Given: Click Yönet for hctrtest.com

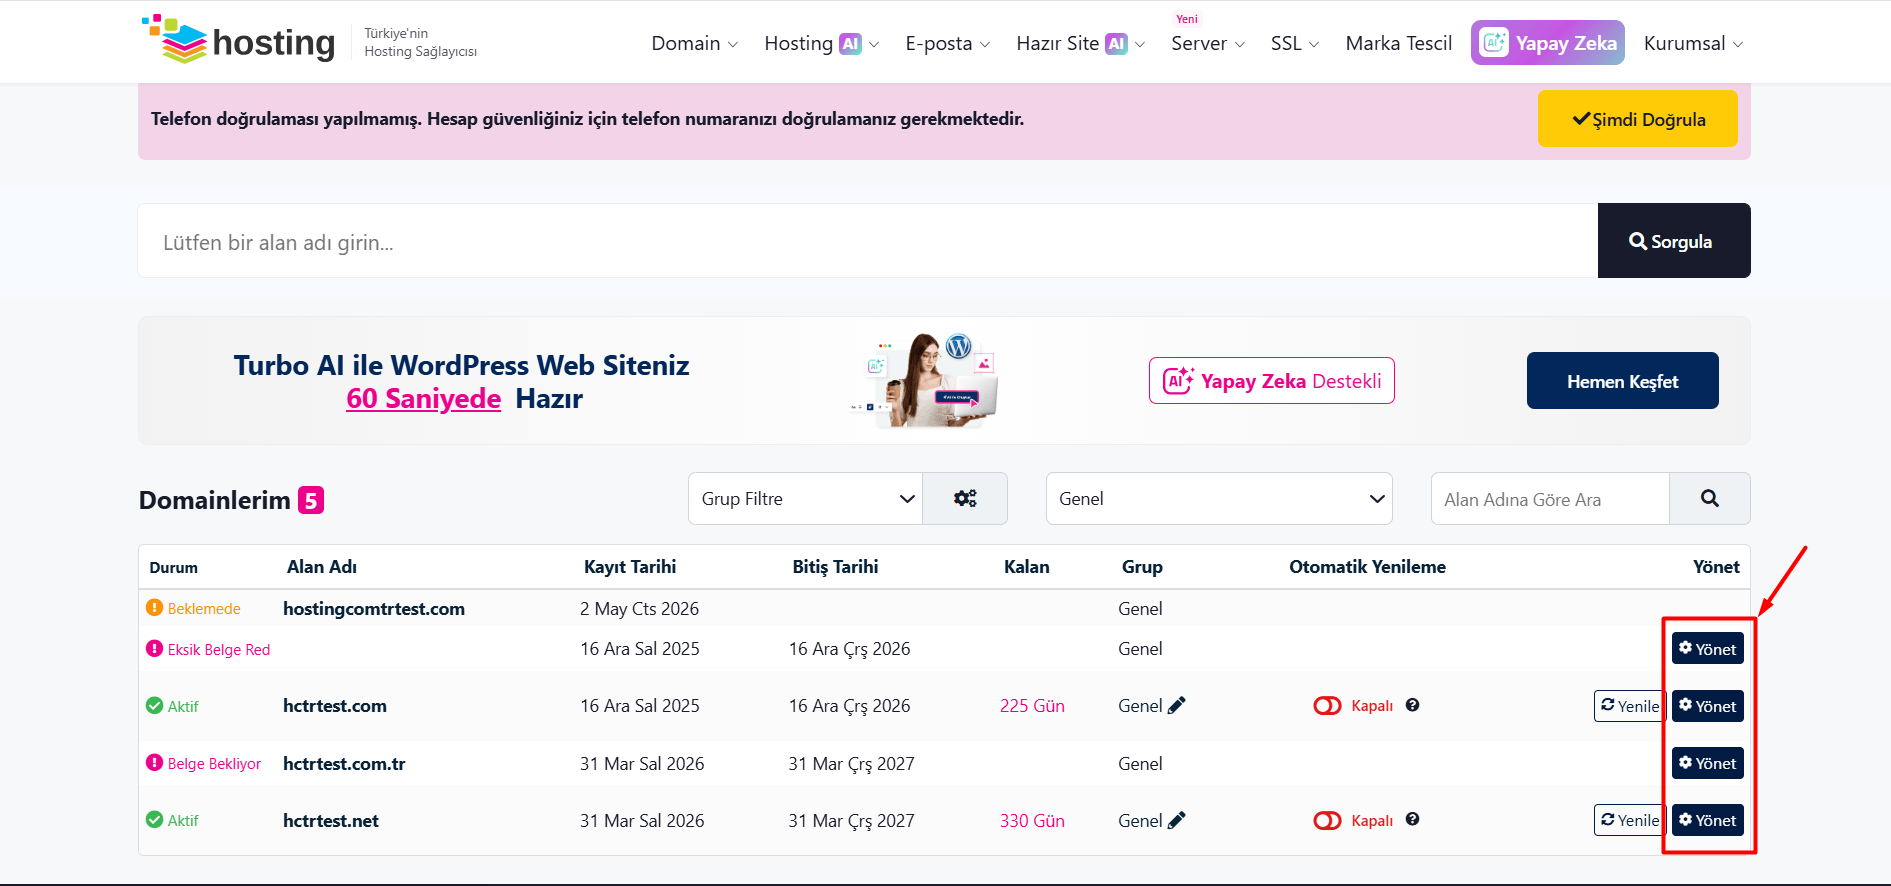Looking at the screenshot, I should coord(1708,706).
